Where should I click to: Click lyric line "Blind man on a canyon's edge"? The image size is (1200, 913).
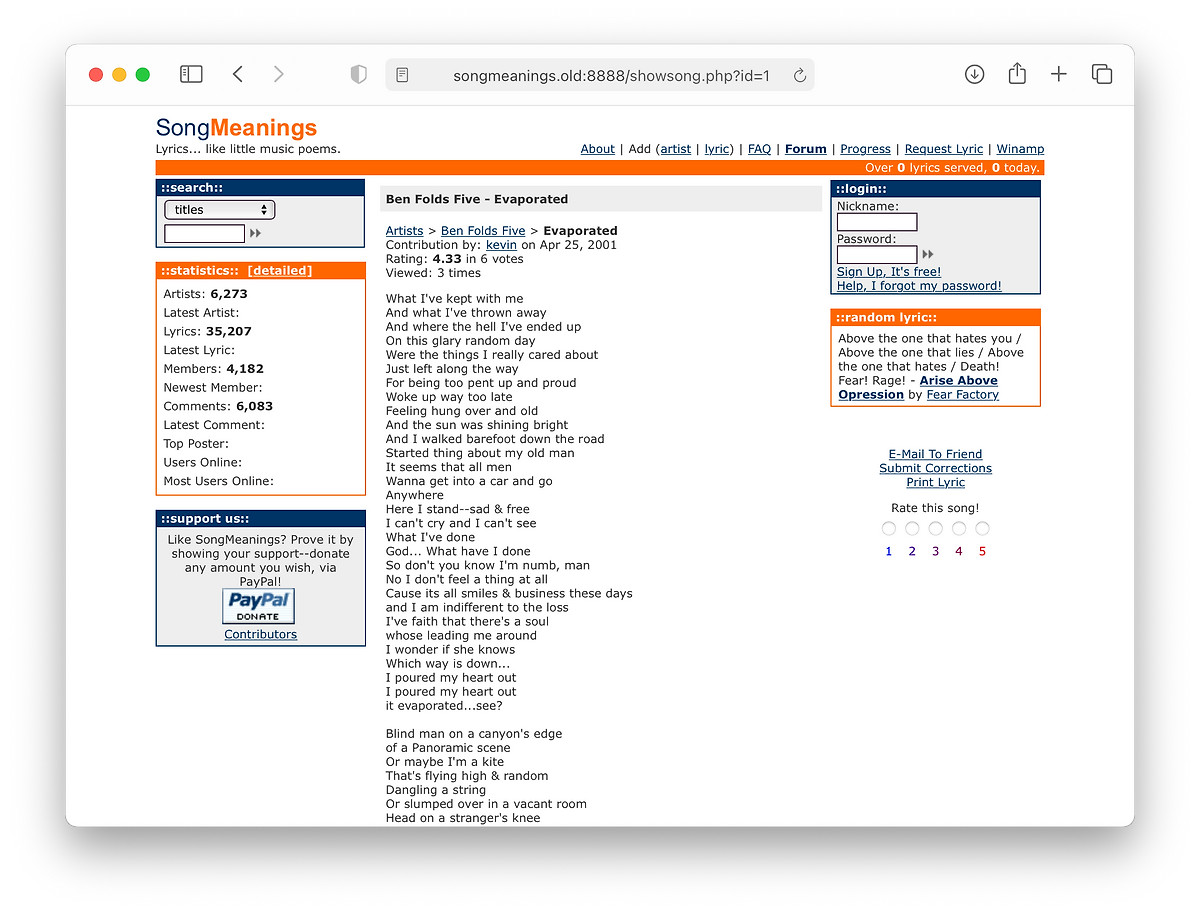474,734
